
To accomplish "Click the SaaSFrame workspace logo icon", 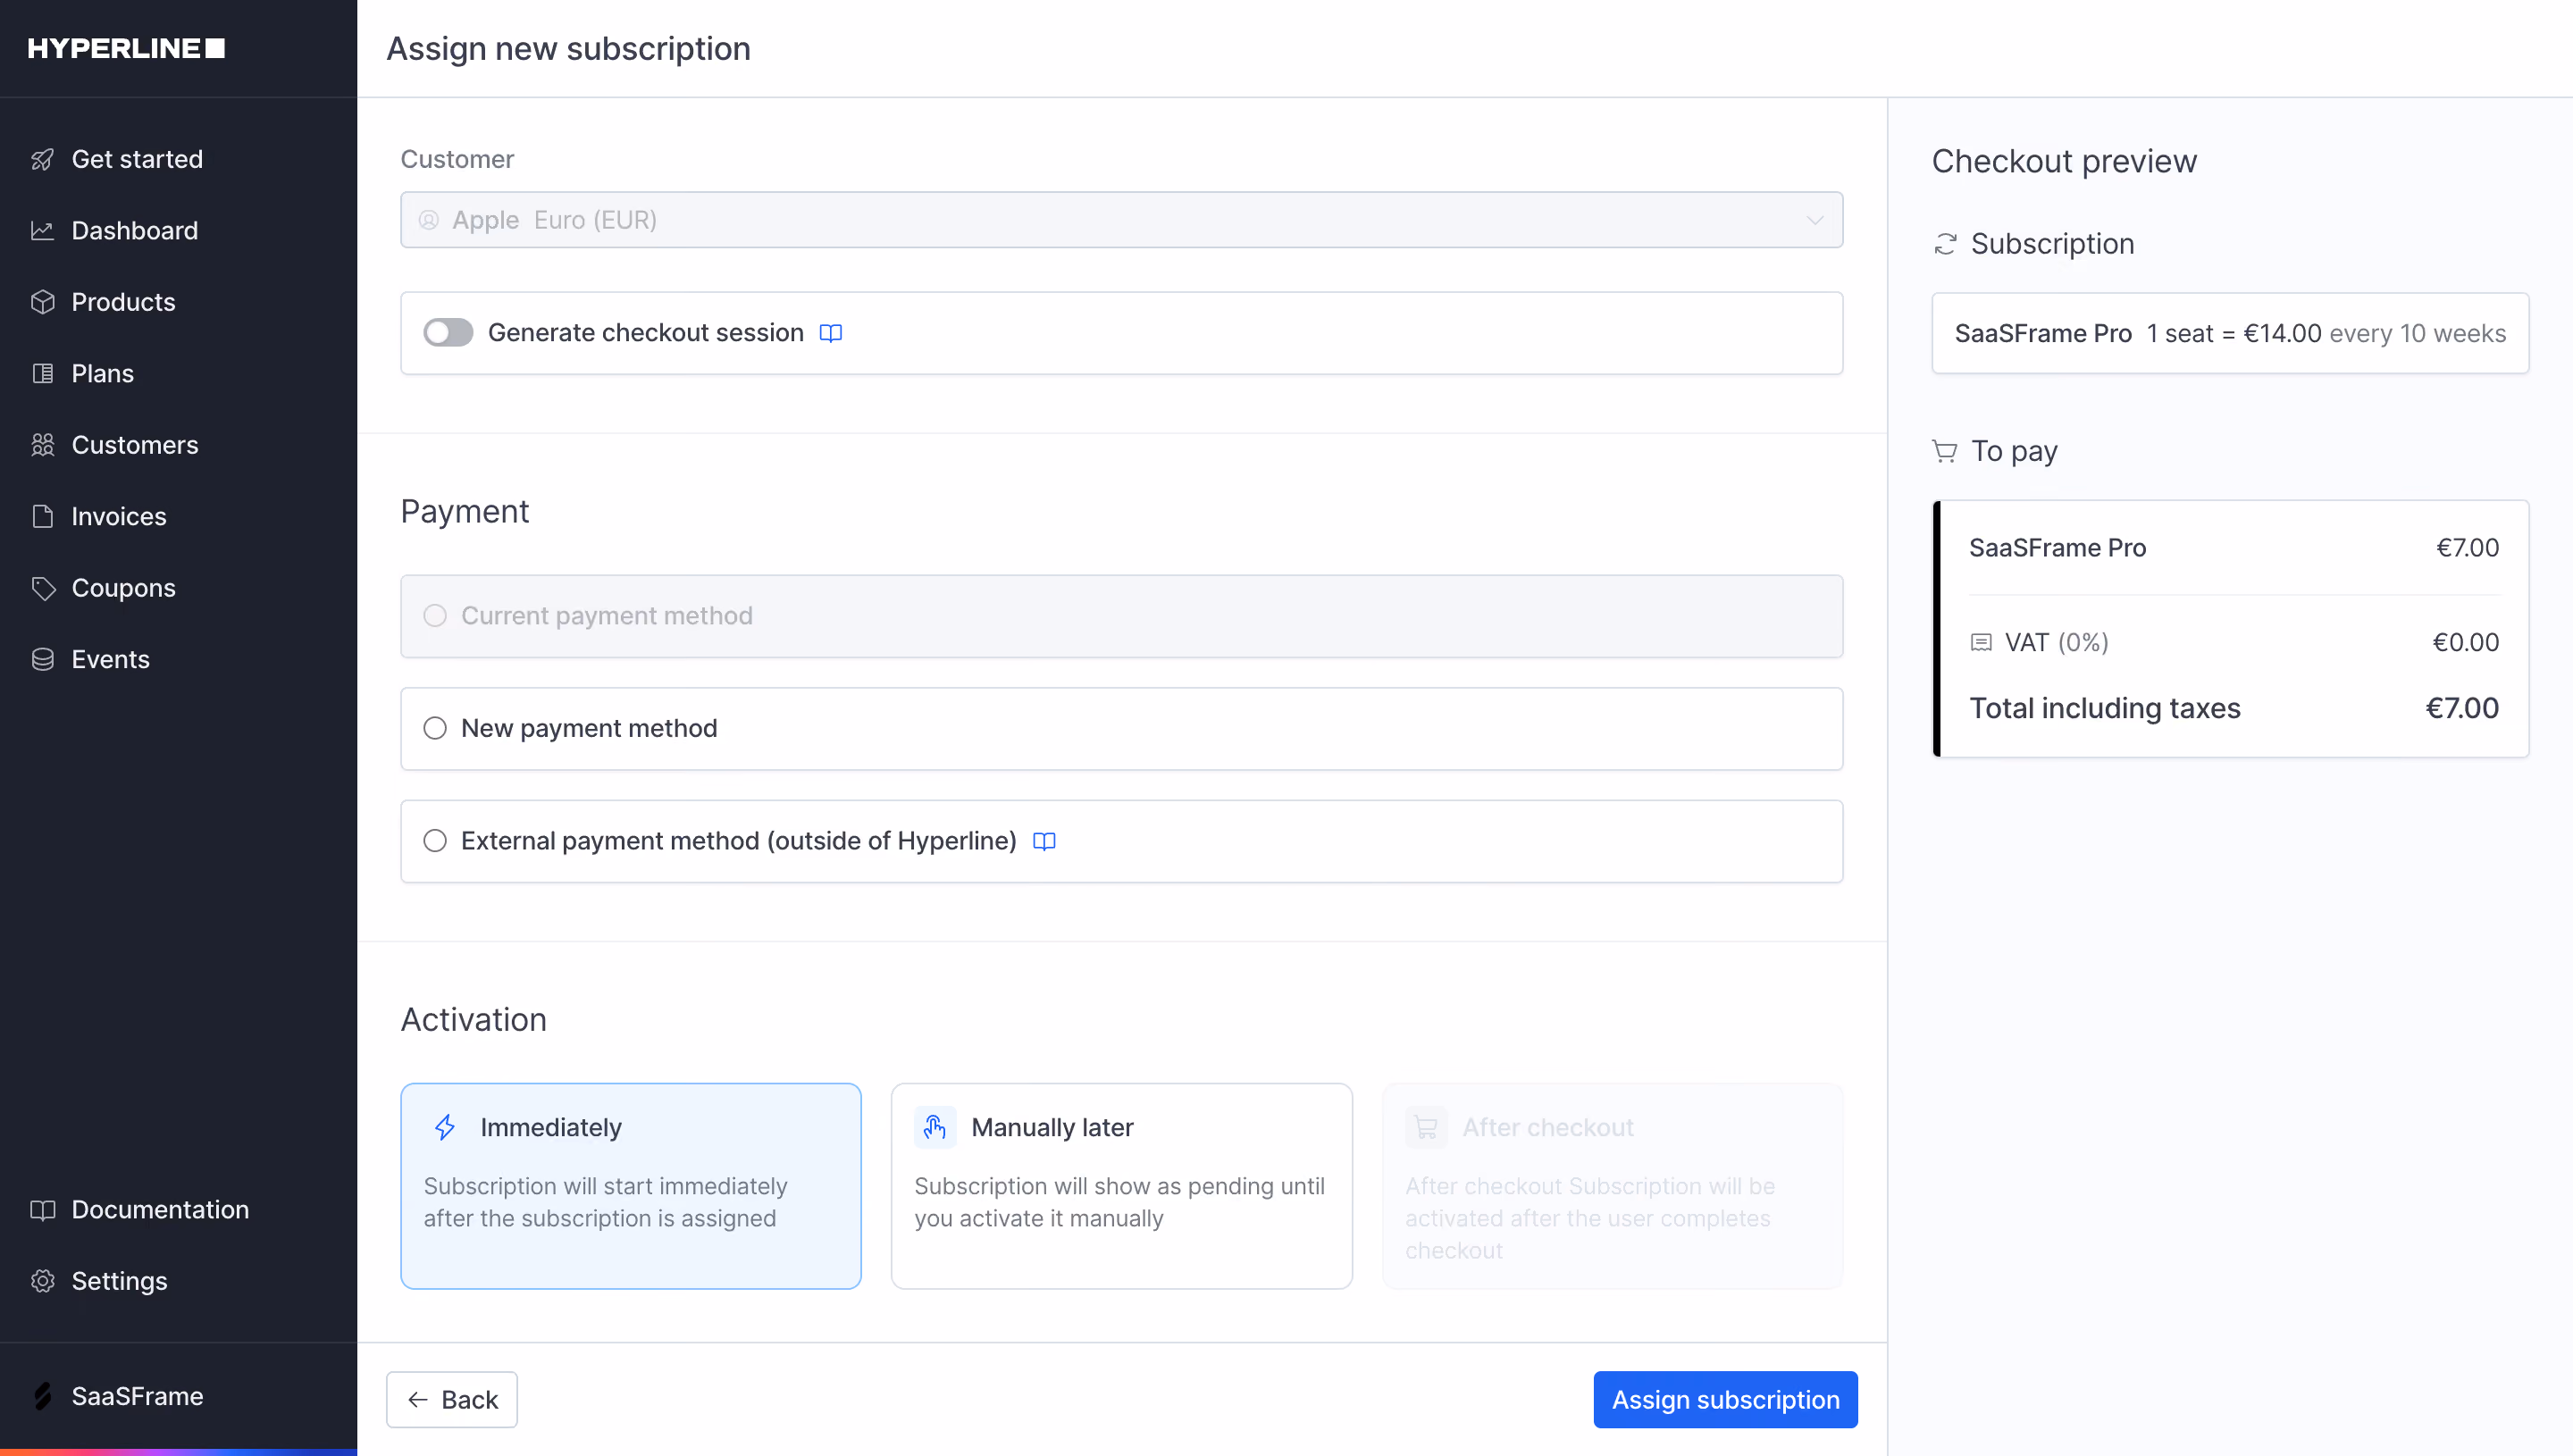I will [x=42, y=1396].
